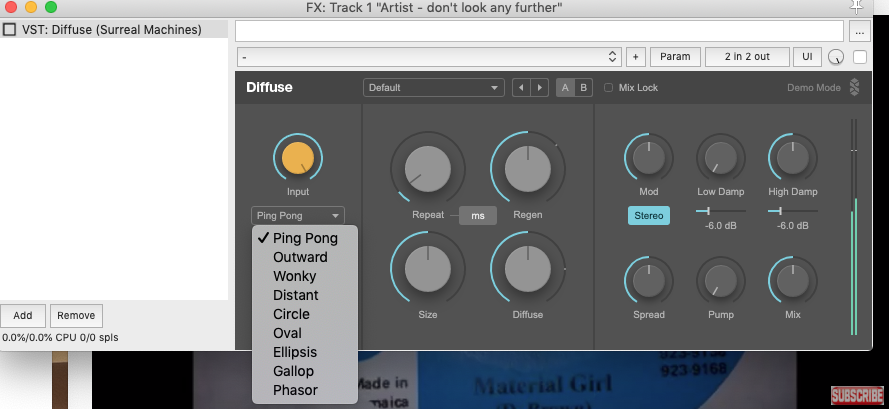Adjust the High Damp -6.0 dB slider

click(793, 211)
